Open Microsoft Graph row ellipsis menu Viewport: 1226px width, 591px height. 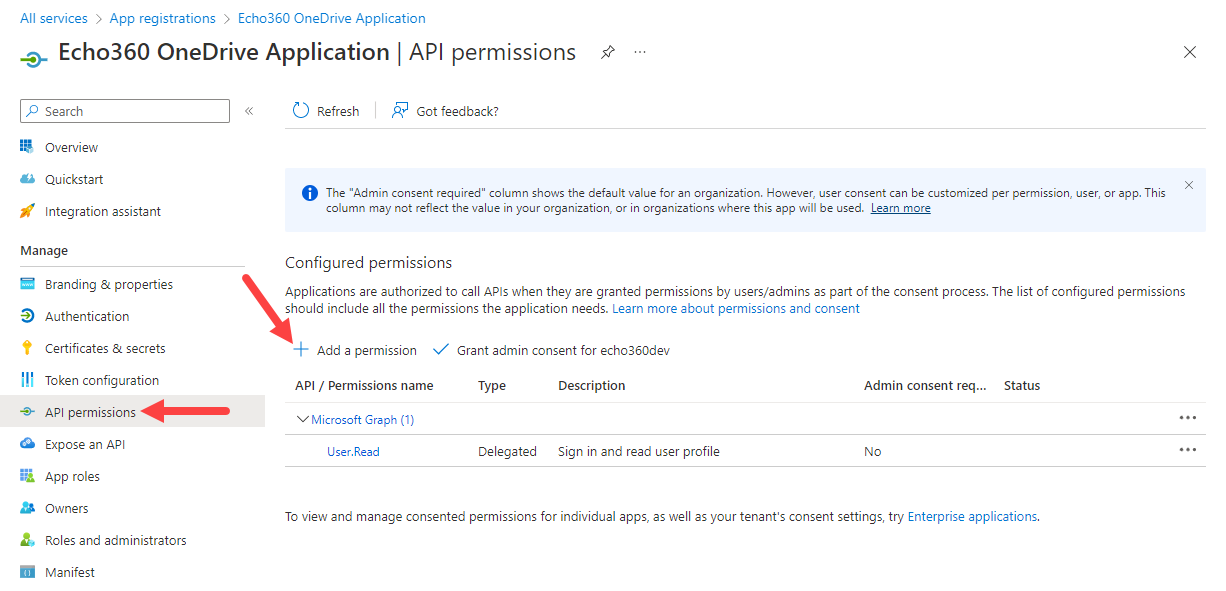tap(1188, 418)
